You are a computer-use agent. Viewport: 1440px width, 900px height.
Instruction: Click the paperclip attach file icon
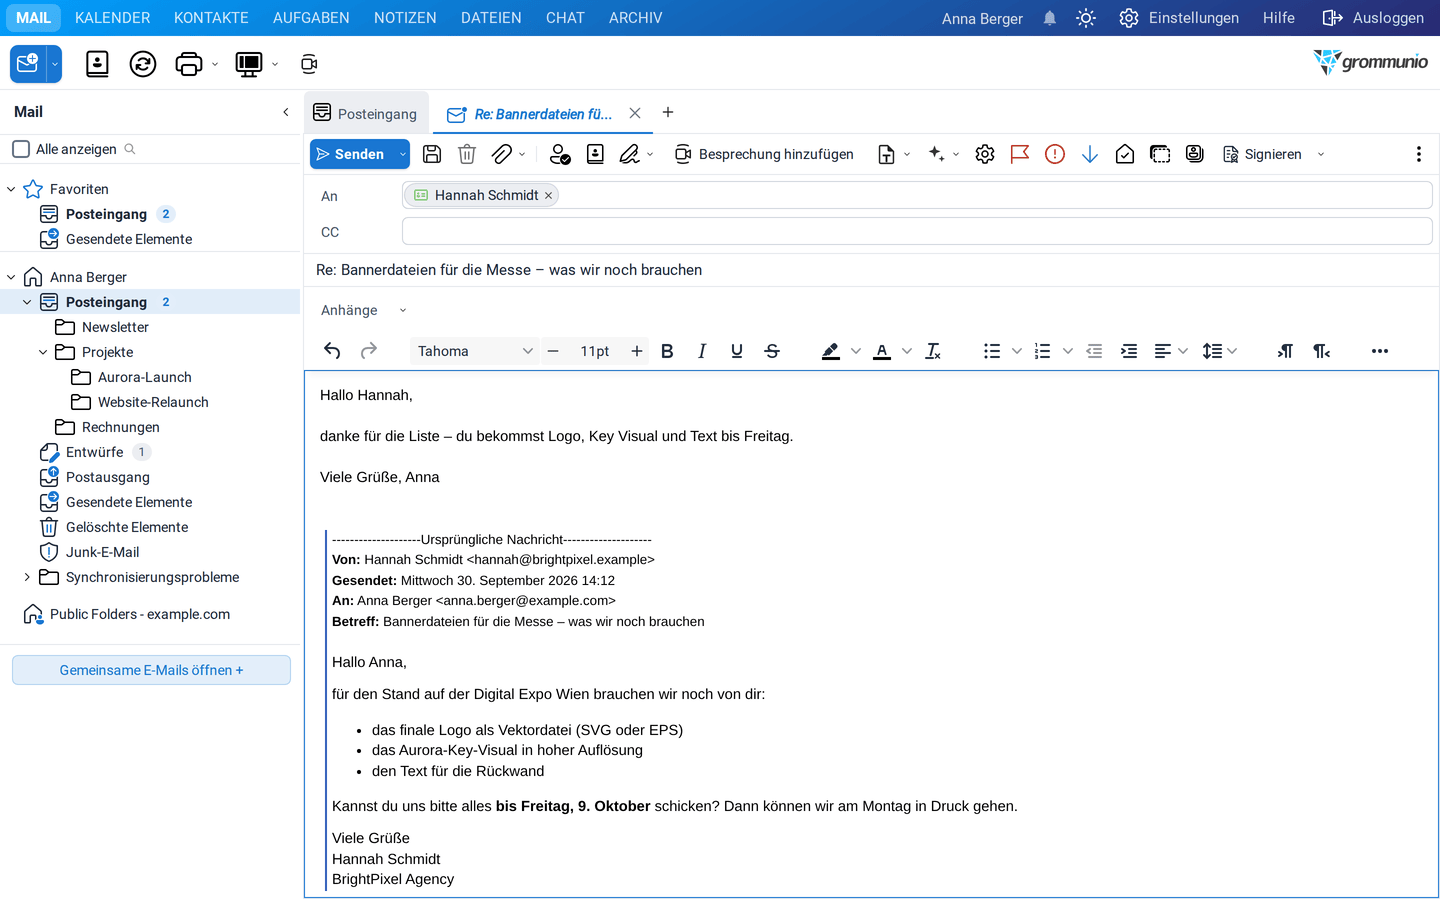(502, 154)
